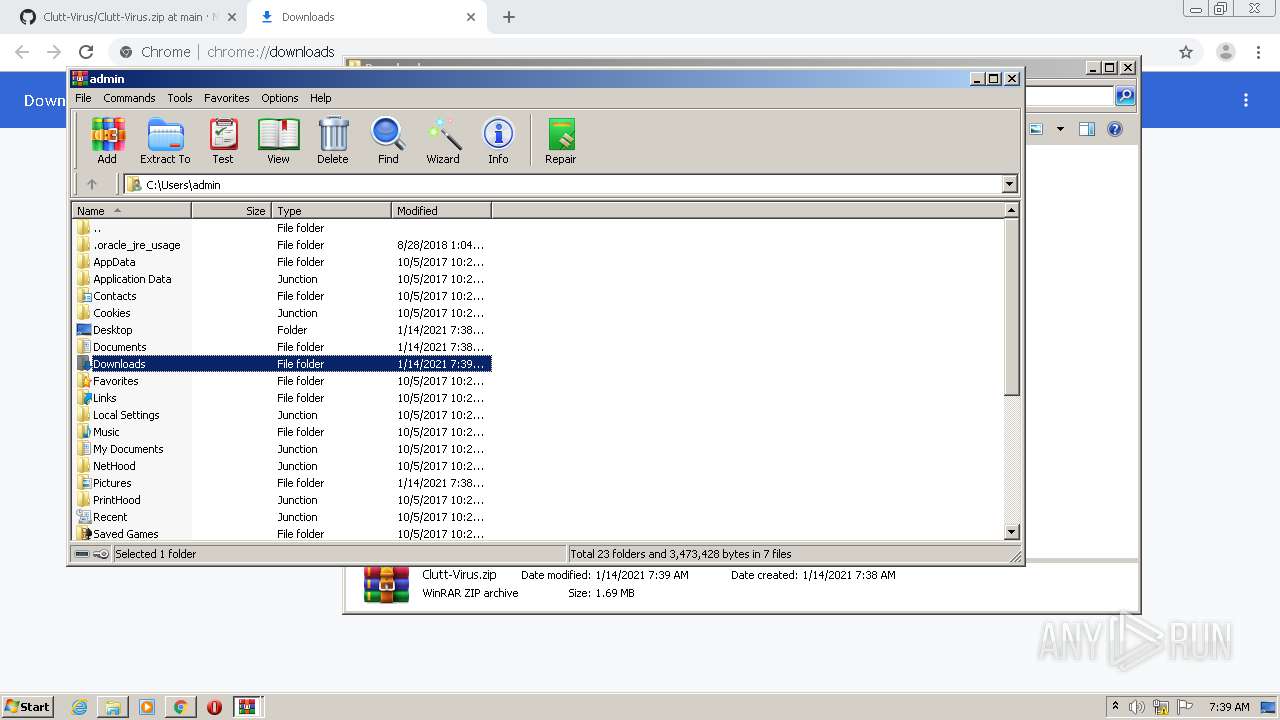
Task: Switch to the Clutt-Virus GitHub tab
Action: click(x=125, y=17)
